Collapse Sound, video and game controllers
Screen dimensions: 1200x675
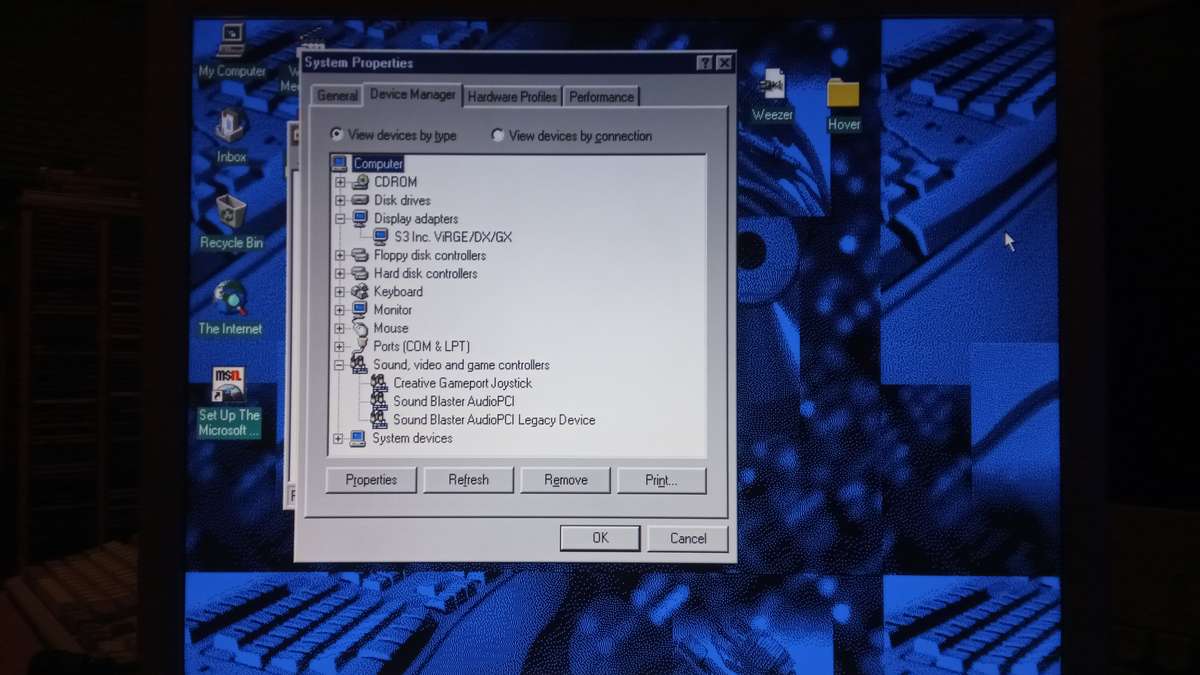[338, 364]
